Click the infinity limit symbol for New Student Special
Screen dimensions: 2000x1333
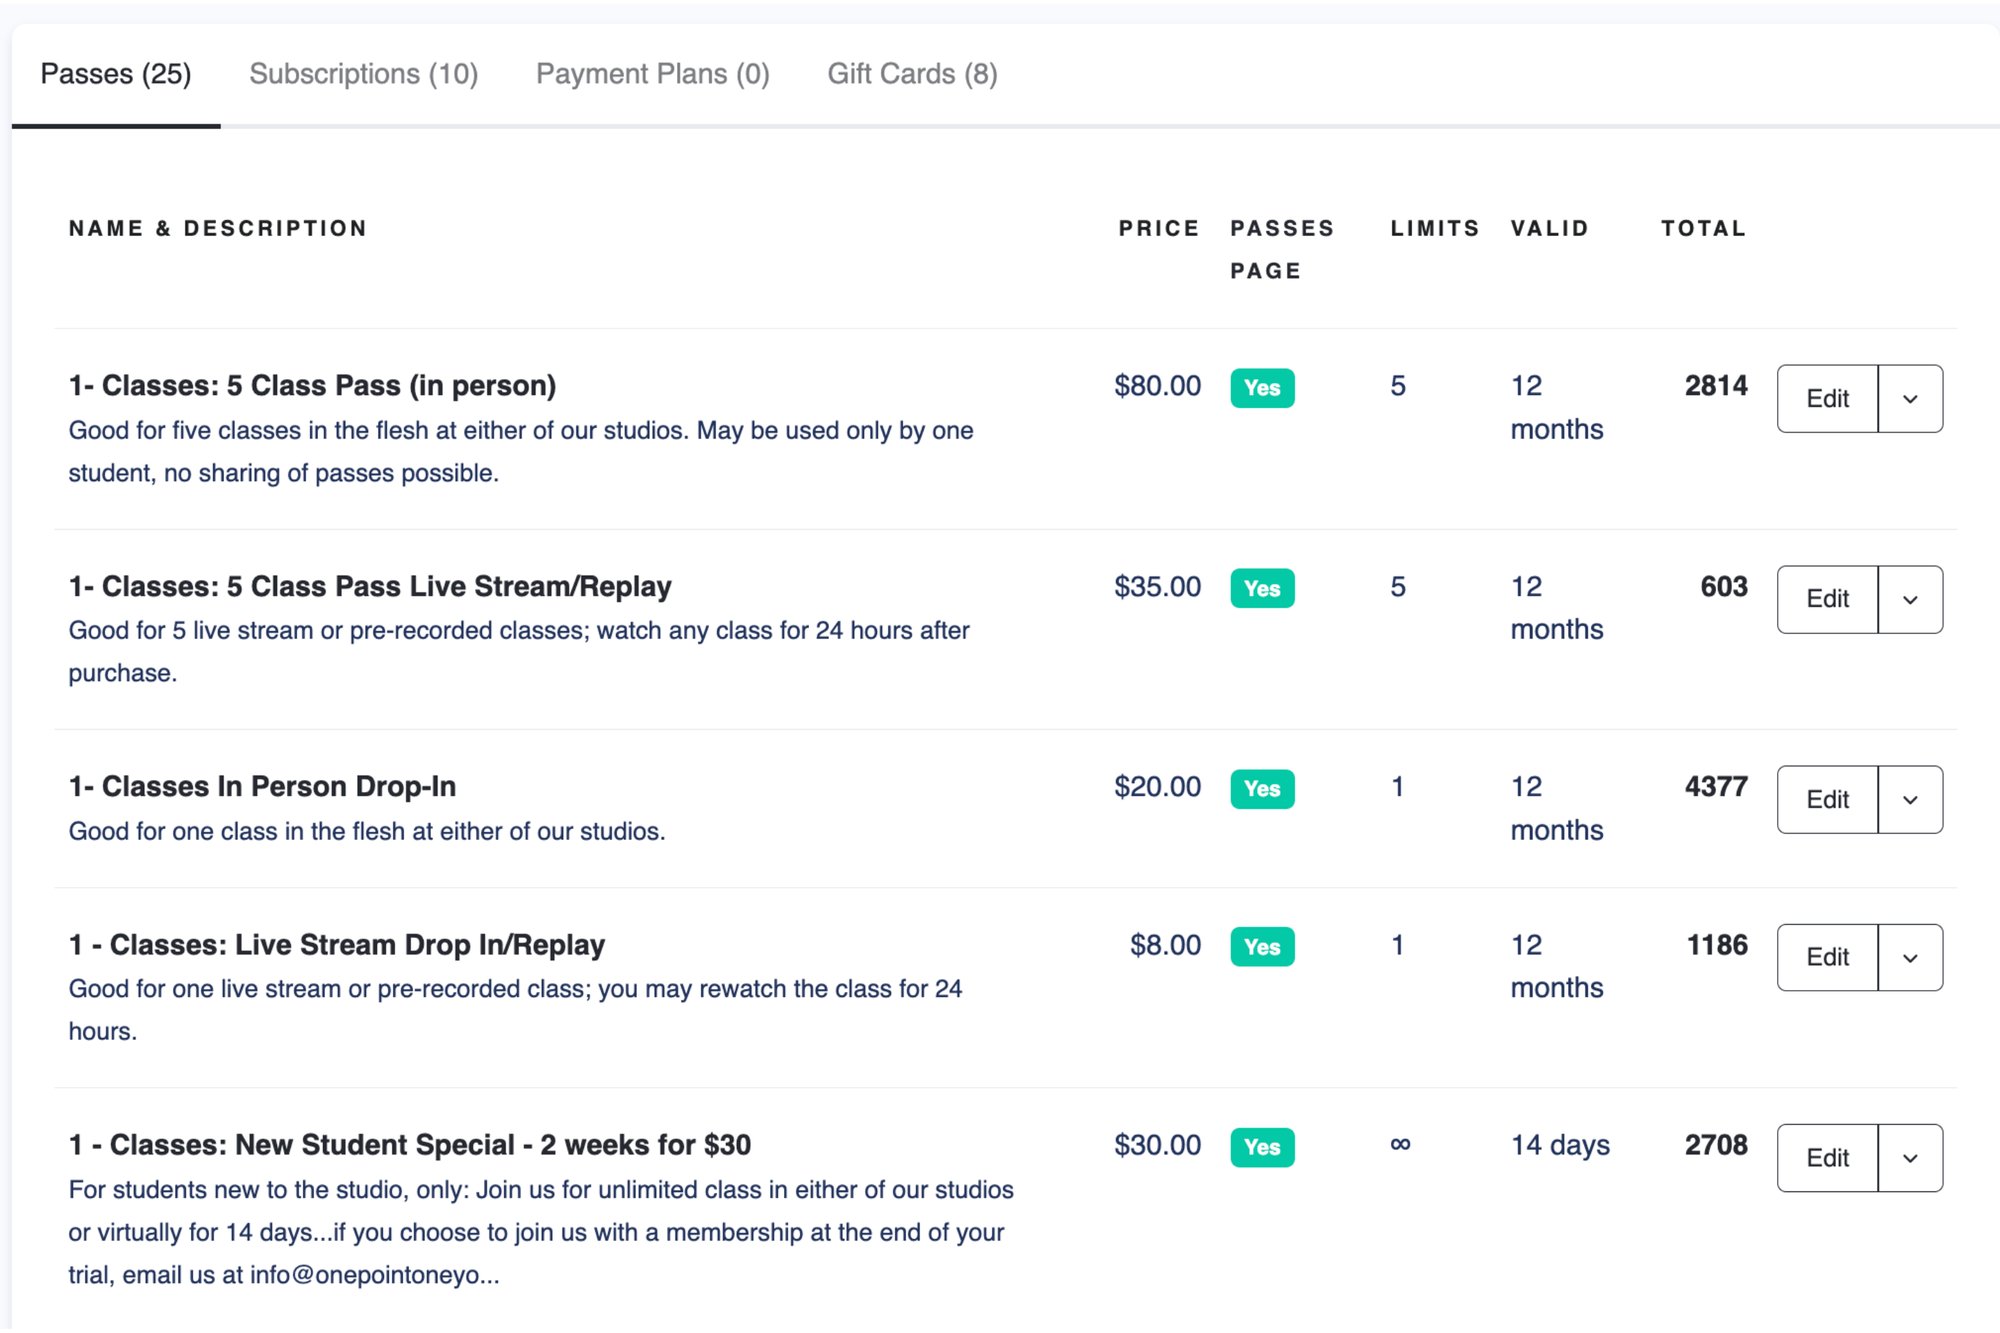tap(1400, 1144)
